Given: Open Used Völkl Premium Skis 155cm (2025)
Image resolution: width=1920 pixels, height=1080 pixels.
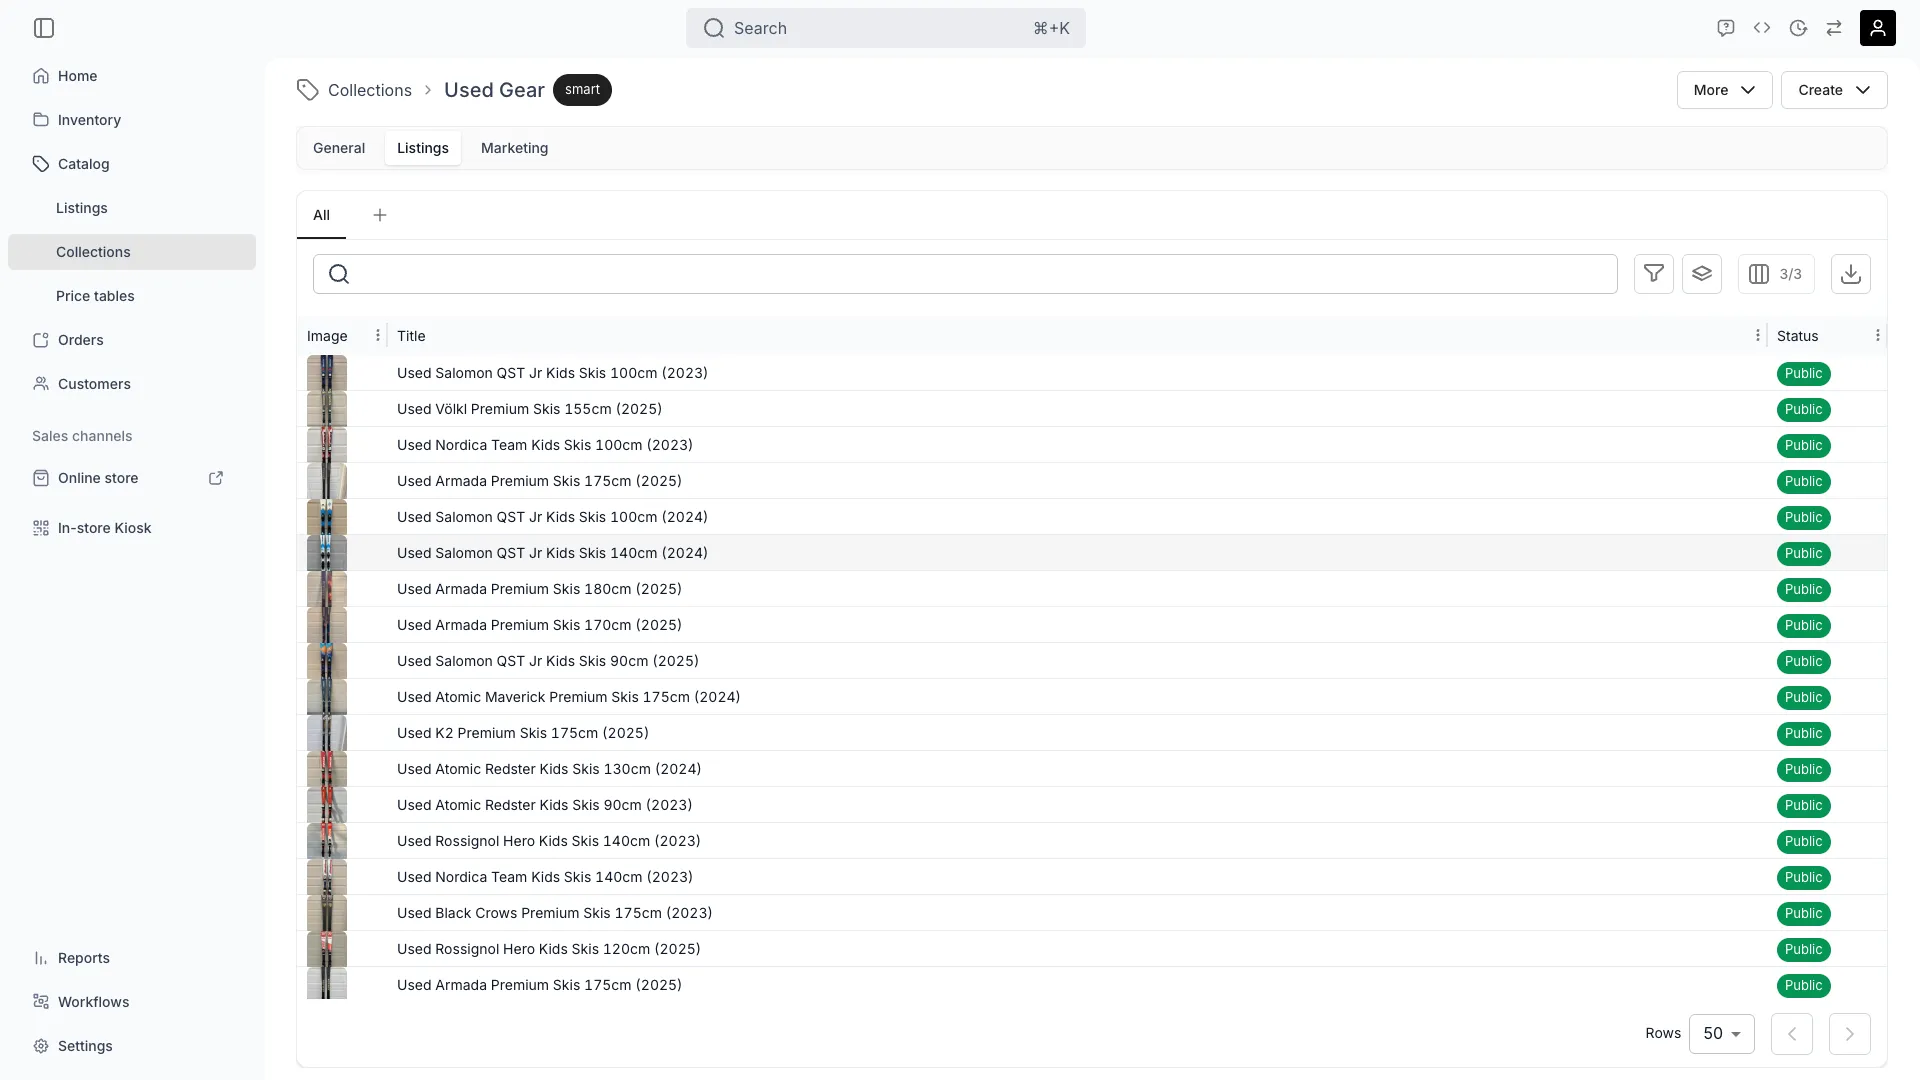Looking at the screenshot, I should pyautogui.click(x=529, y=409).
